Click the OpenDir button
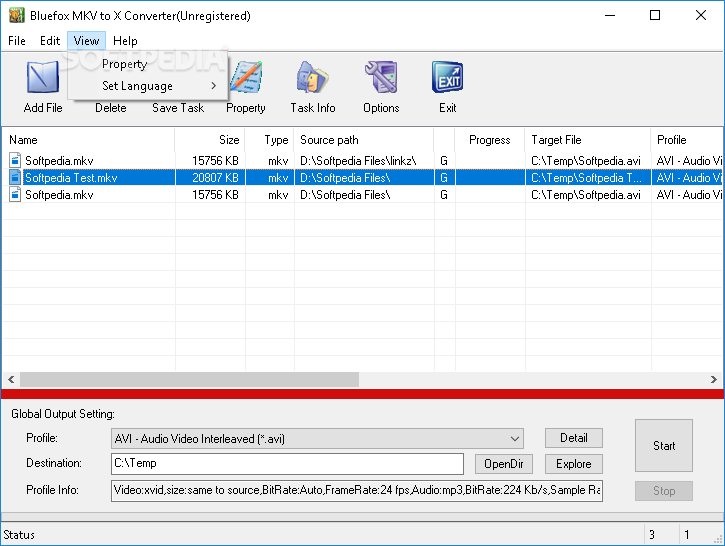725x546 pixels. [x=504, y=464]
